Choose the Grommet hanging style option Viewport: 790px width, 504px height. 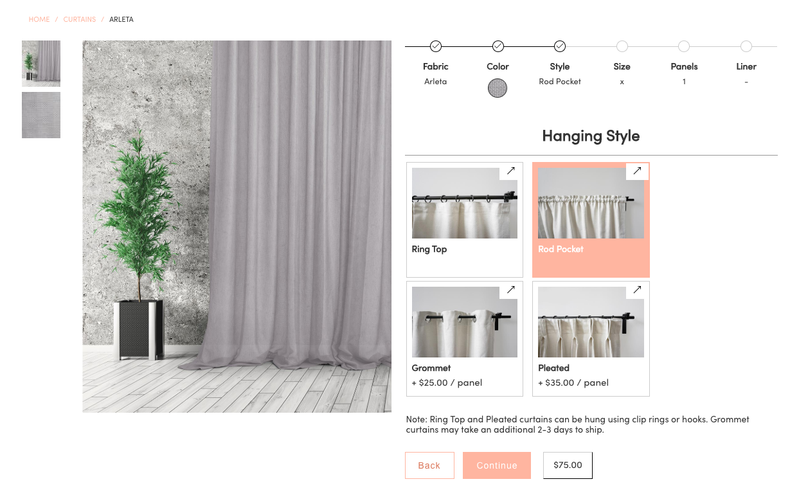(x=465, y=339)
